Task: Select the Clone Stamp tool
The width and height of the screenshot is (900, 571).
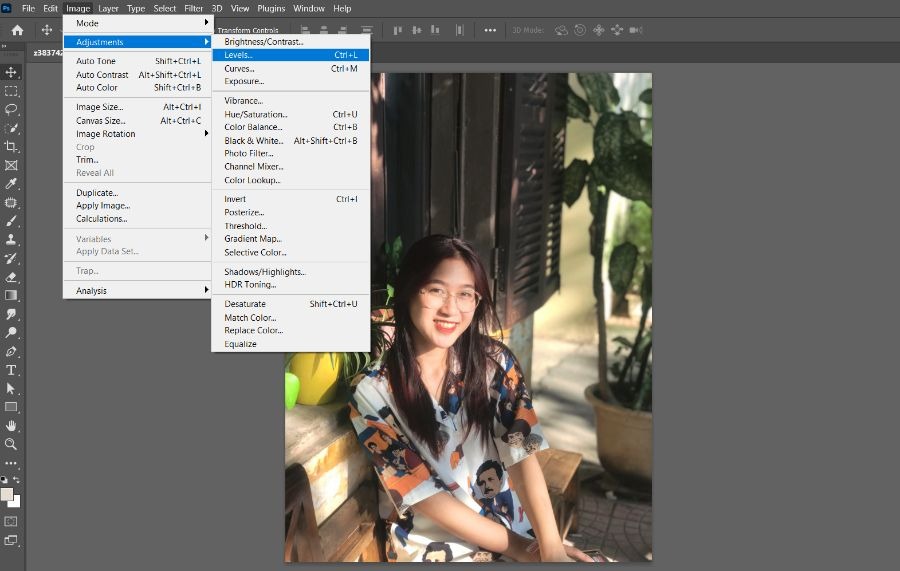Action: coord(11,239)
